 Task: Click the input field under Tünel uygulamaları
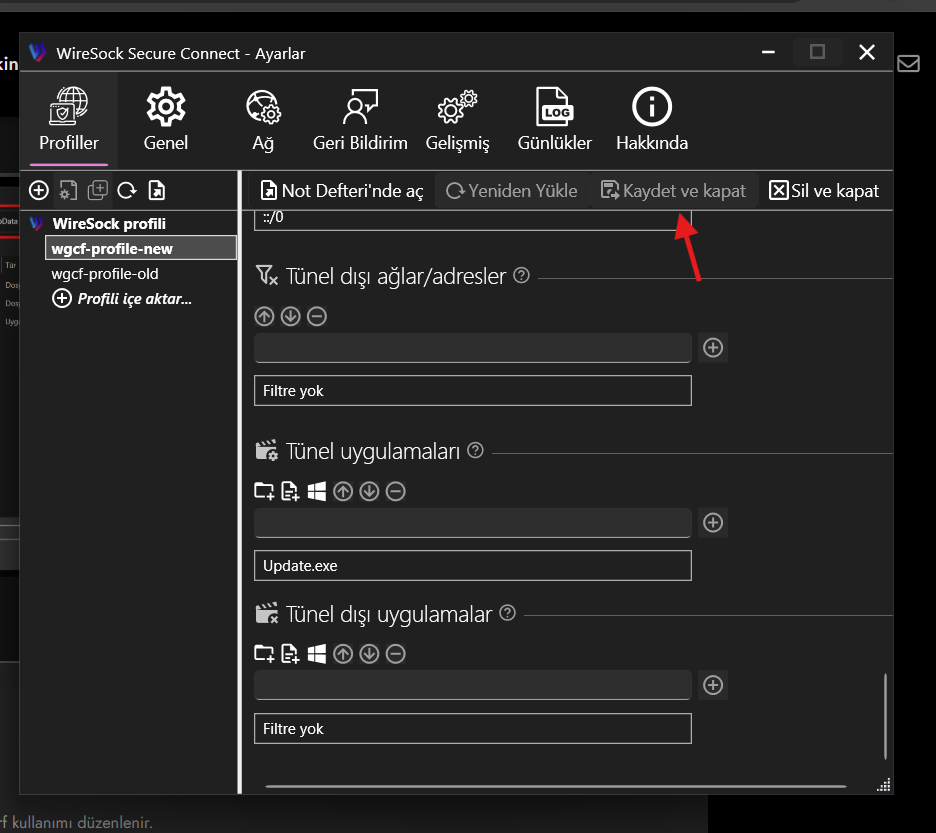click(x=473, y=522)
